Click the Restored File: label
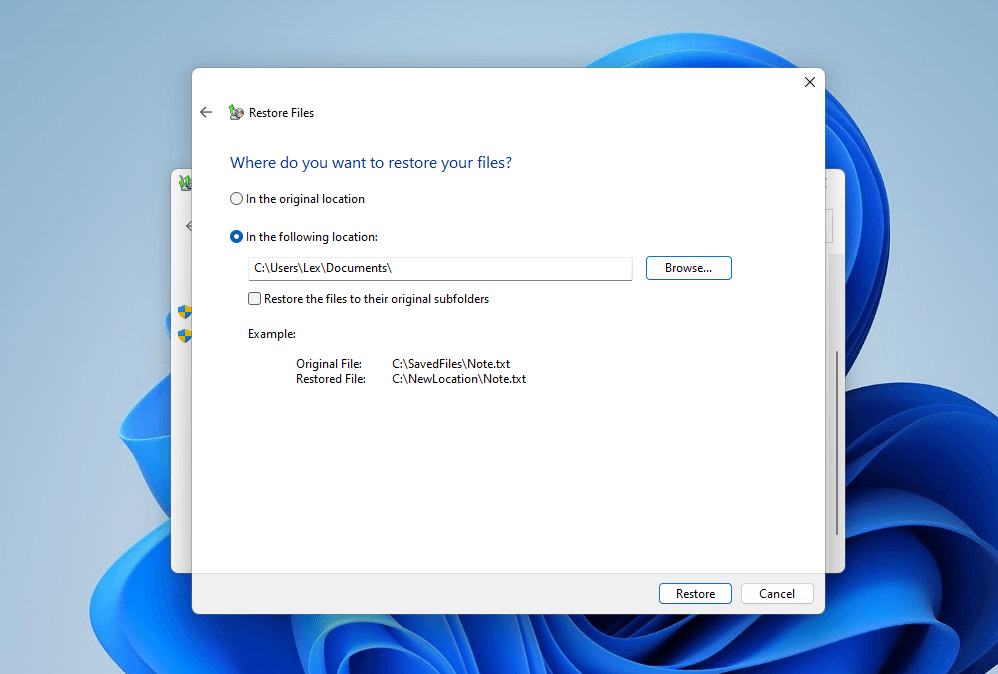This screenshot has height=674, width=998. coord(331,379)
